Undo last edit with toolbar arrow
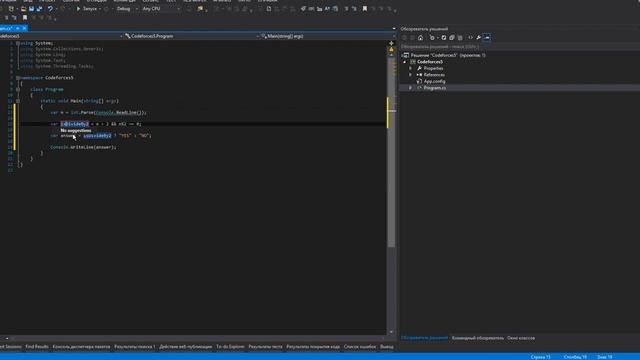The width and height of the screenshot is (640, 360). 50,9
